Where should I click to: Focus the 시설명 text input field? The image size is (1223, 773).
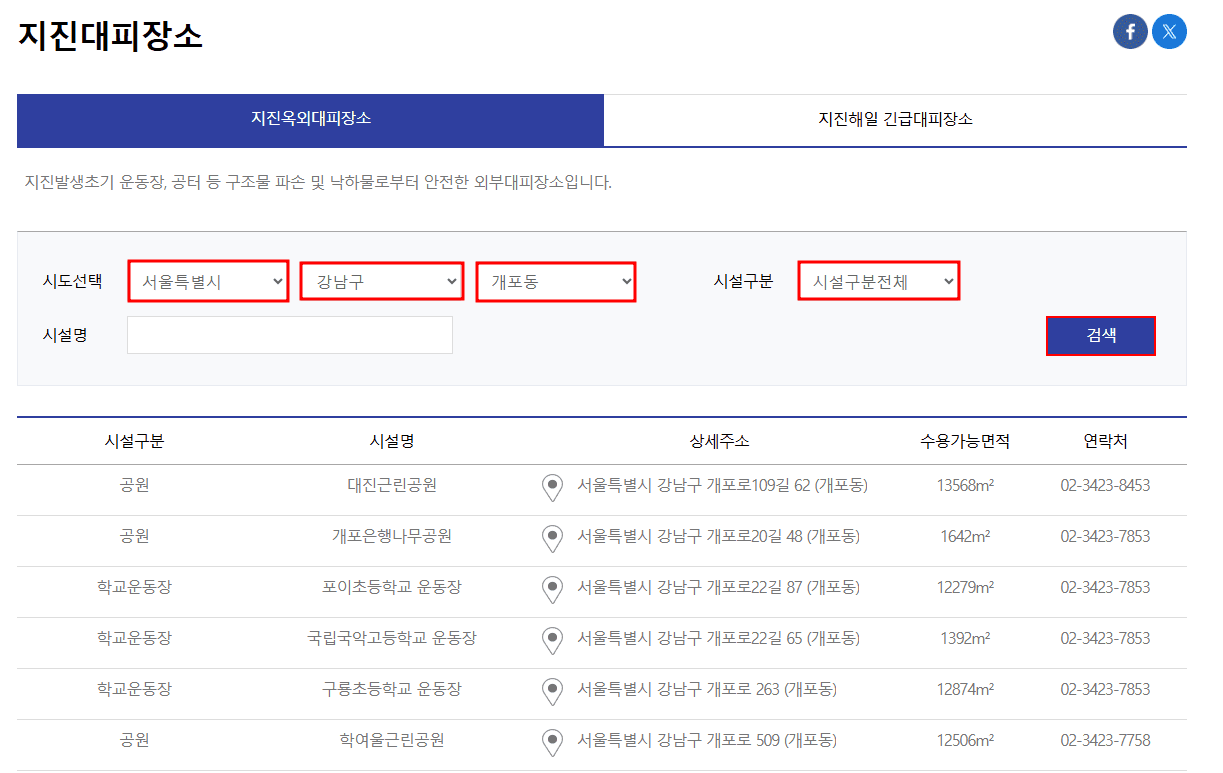tap(290, 335)
